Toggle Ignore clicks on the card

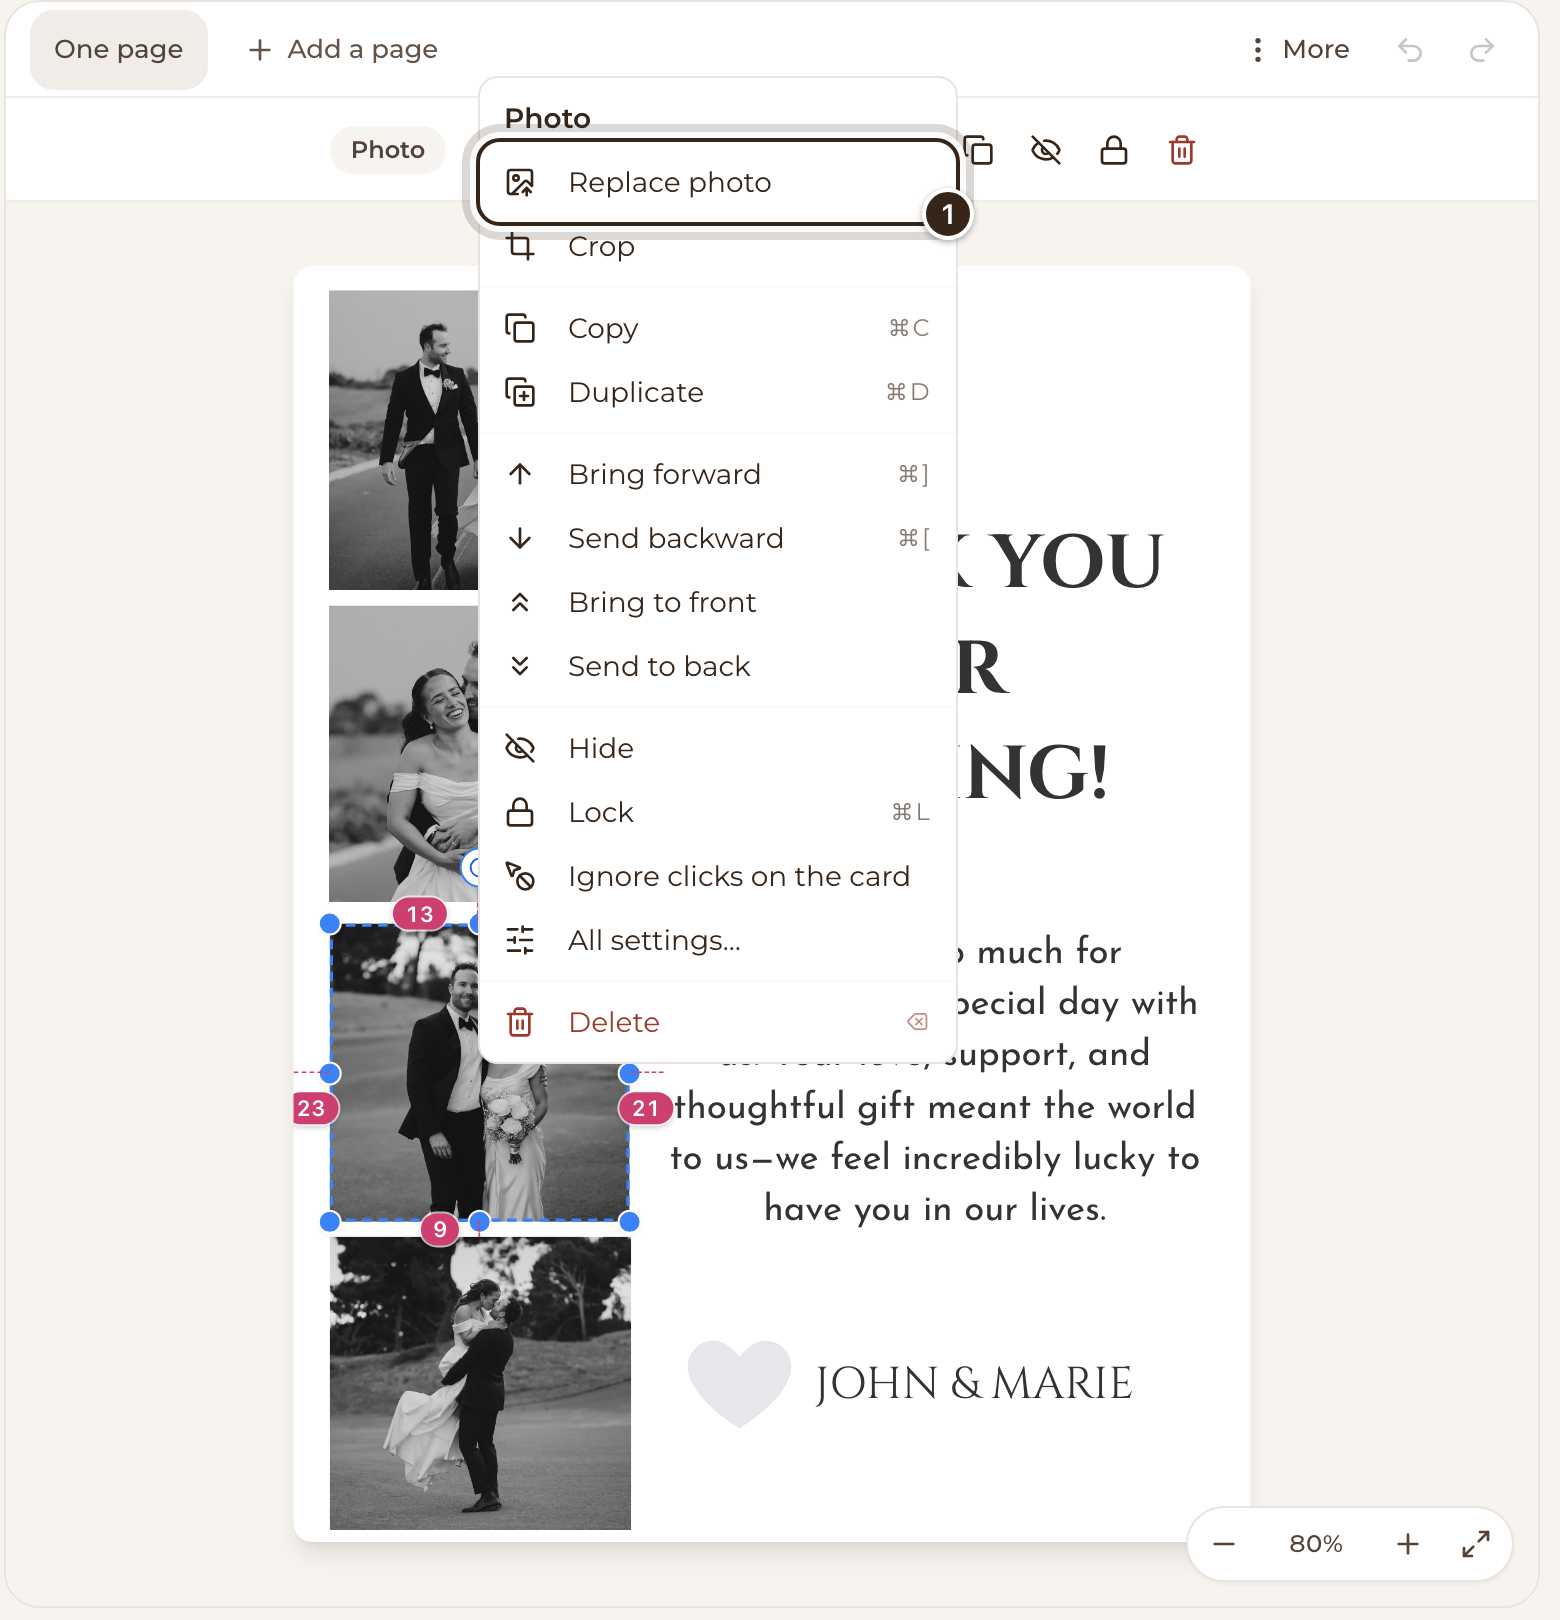click(717, 876)
